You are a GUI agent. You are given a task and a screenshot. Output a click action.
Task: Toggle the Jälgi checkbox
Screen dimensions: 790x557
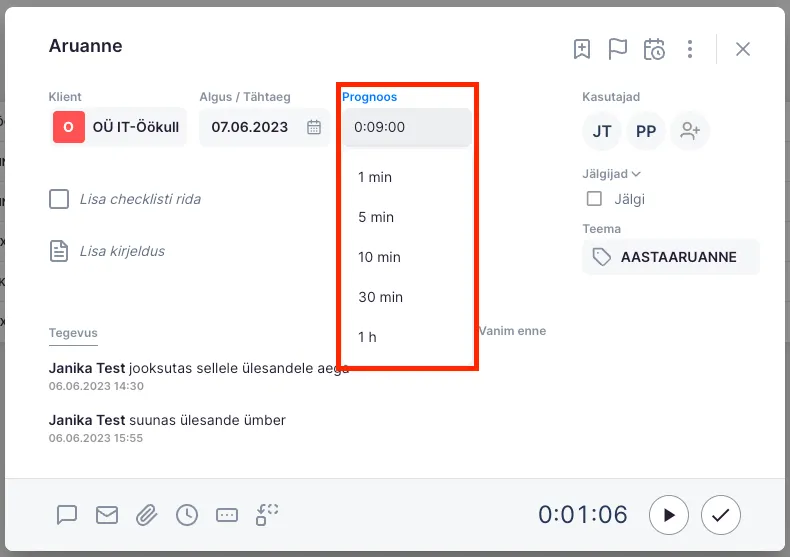coord(594,199)
